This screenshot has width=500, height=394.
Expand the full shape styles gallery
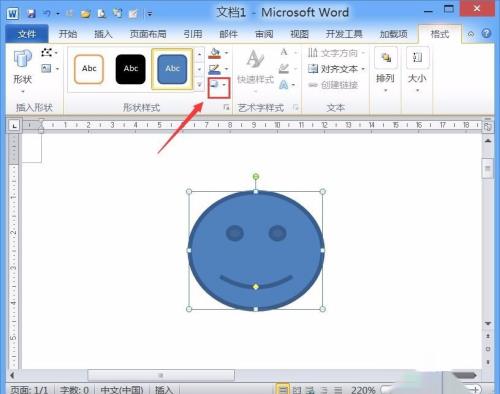click(199, 85)
